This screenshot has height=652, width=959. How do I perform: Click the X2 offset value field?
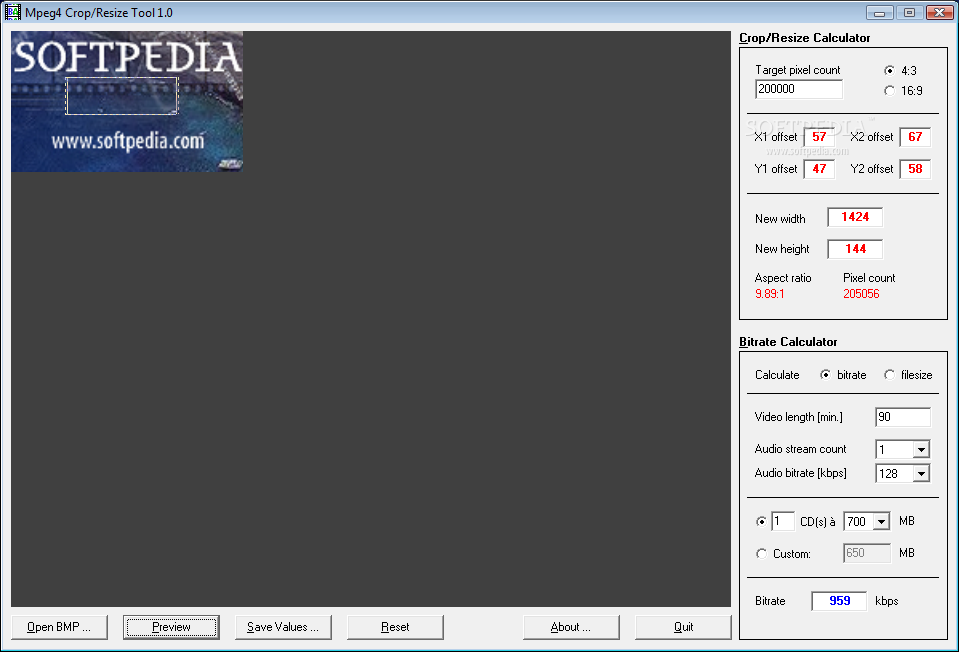click(916, 137)
